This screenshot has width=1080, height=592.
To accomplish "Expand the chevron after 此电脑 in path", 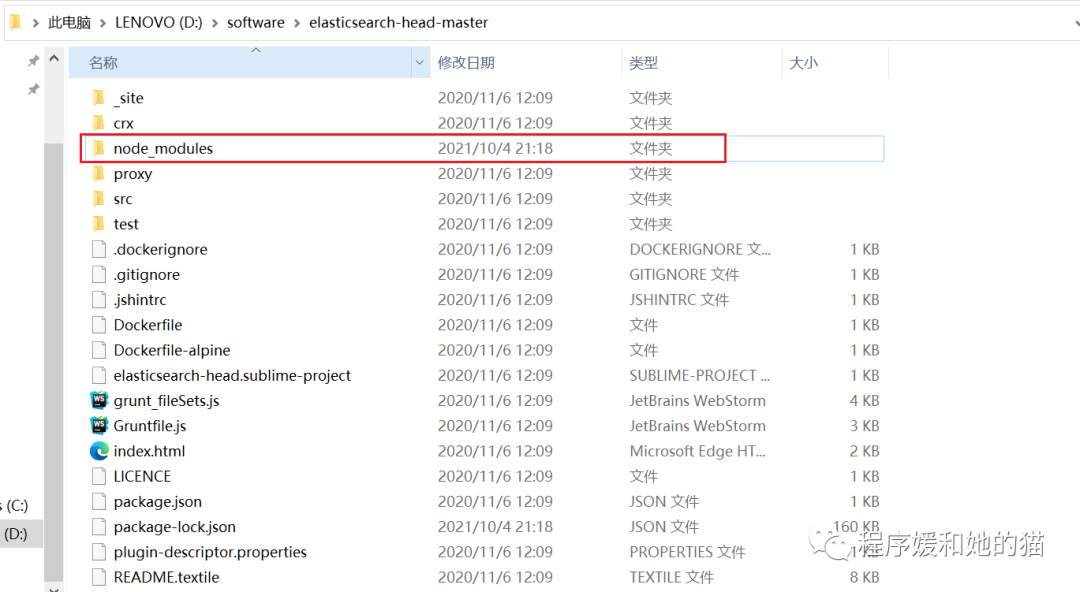I will (x=103, y=23).
